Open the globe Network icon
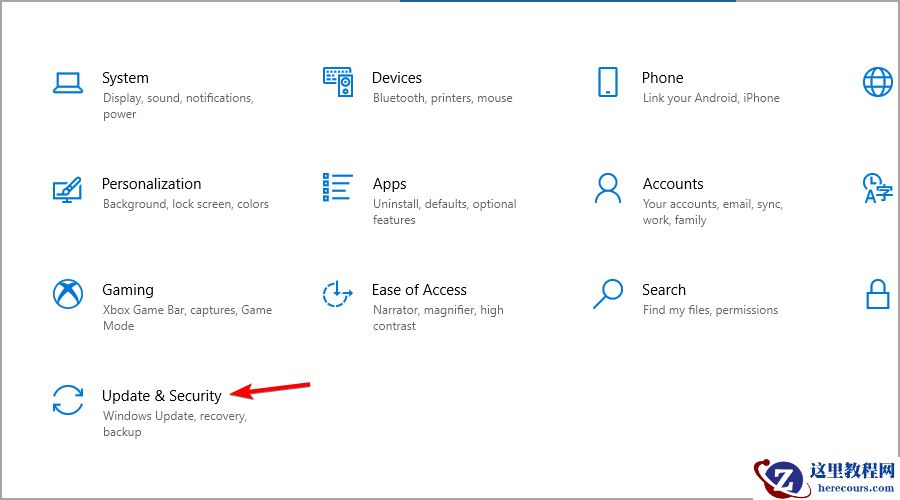The width and height of the screenshot is (900, 500). click(x=878, y=82)
